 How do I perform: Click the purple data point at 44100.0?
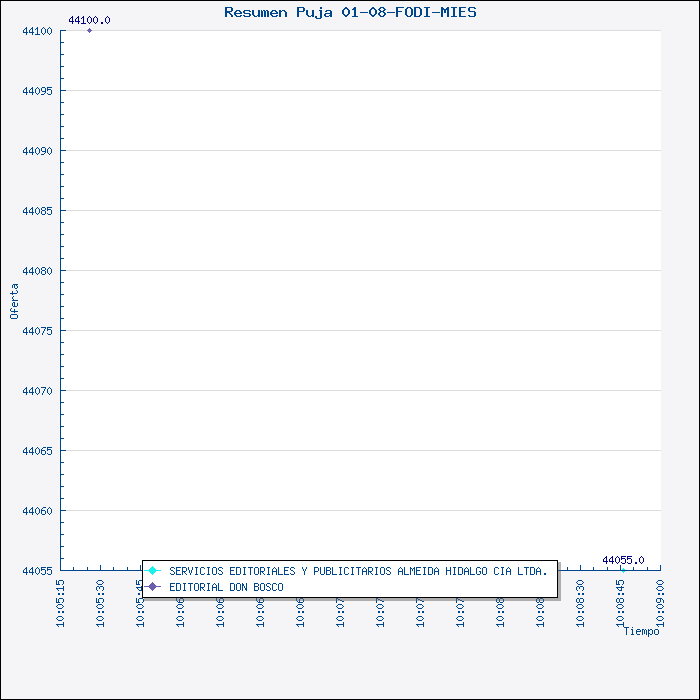pyautogui.click(x=89, y=30)
